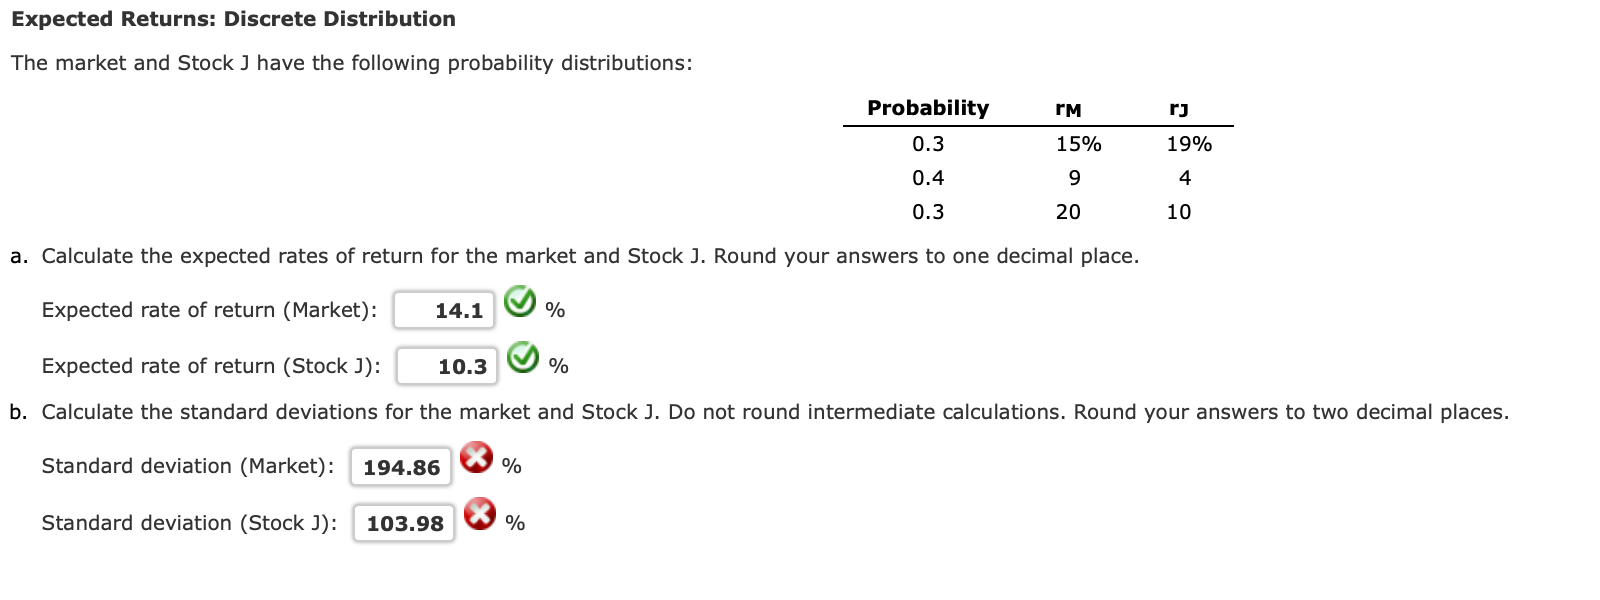
Task: Click the Standard deviation Market answer field
Action: click(x=399, y=466)
